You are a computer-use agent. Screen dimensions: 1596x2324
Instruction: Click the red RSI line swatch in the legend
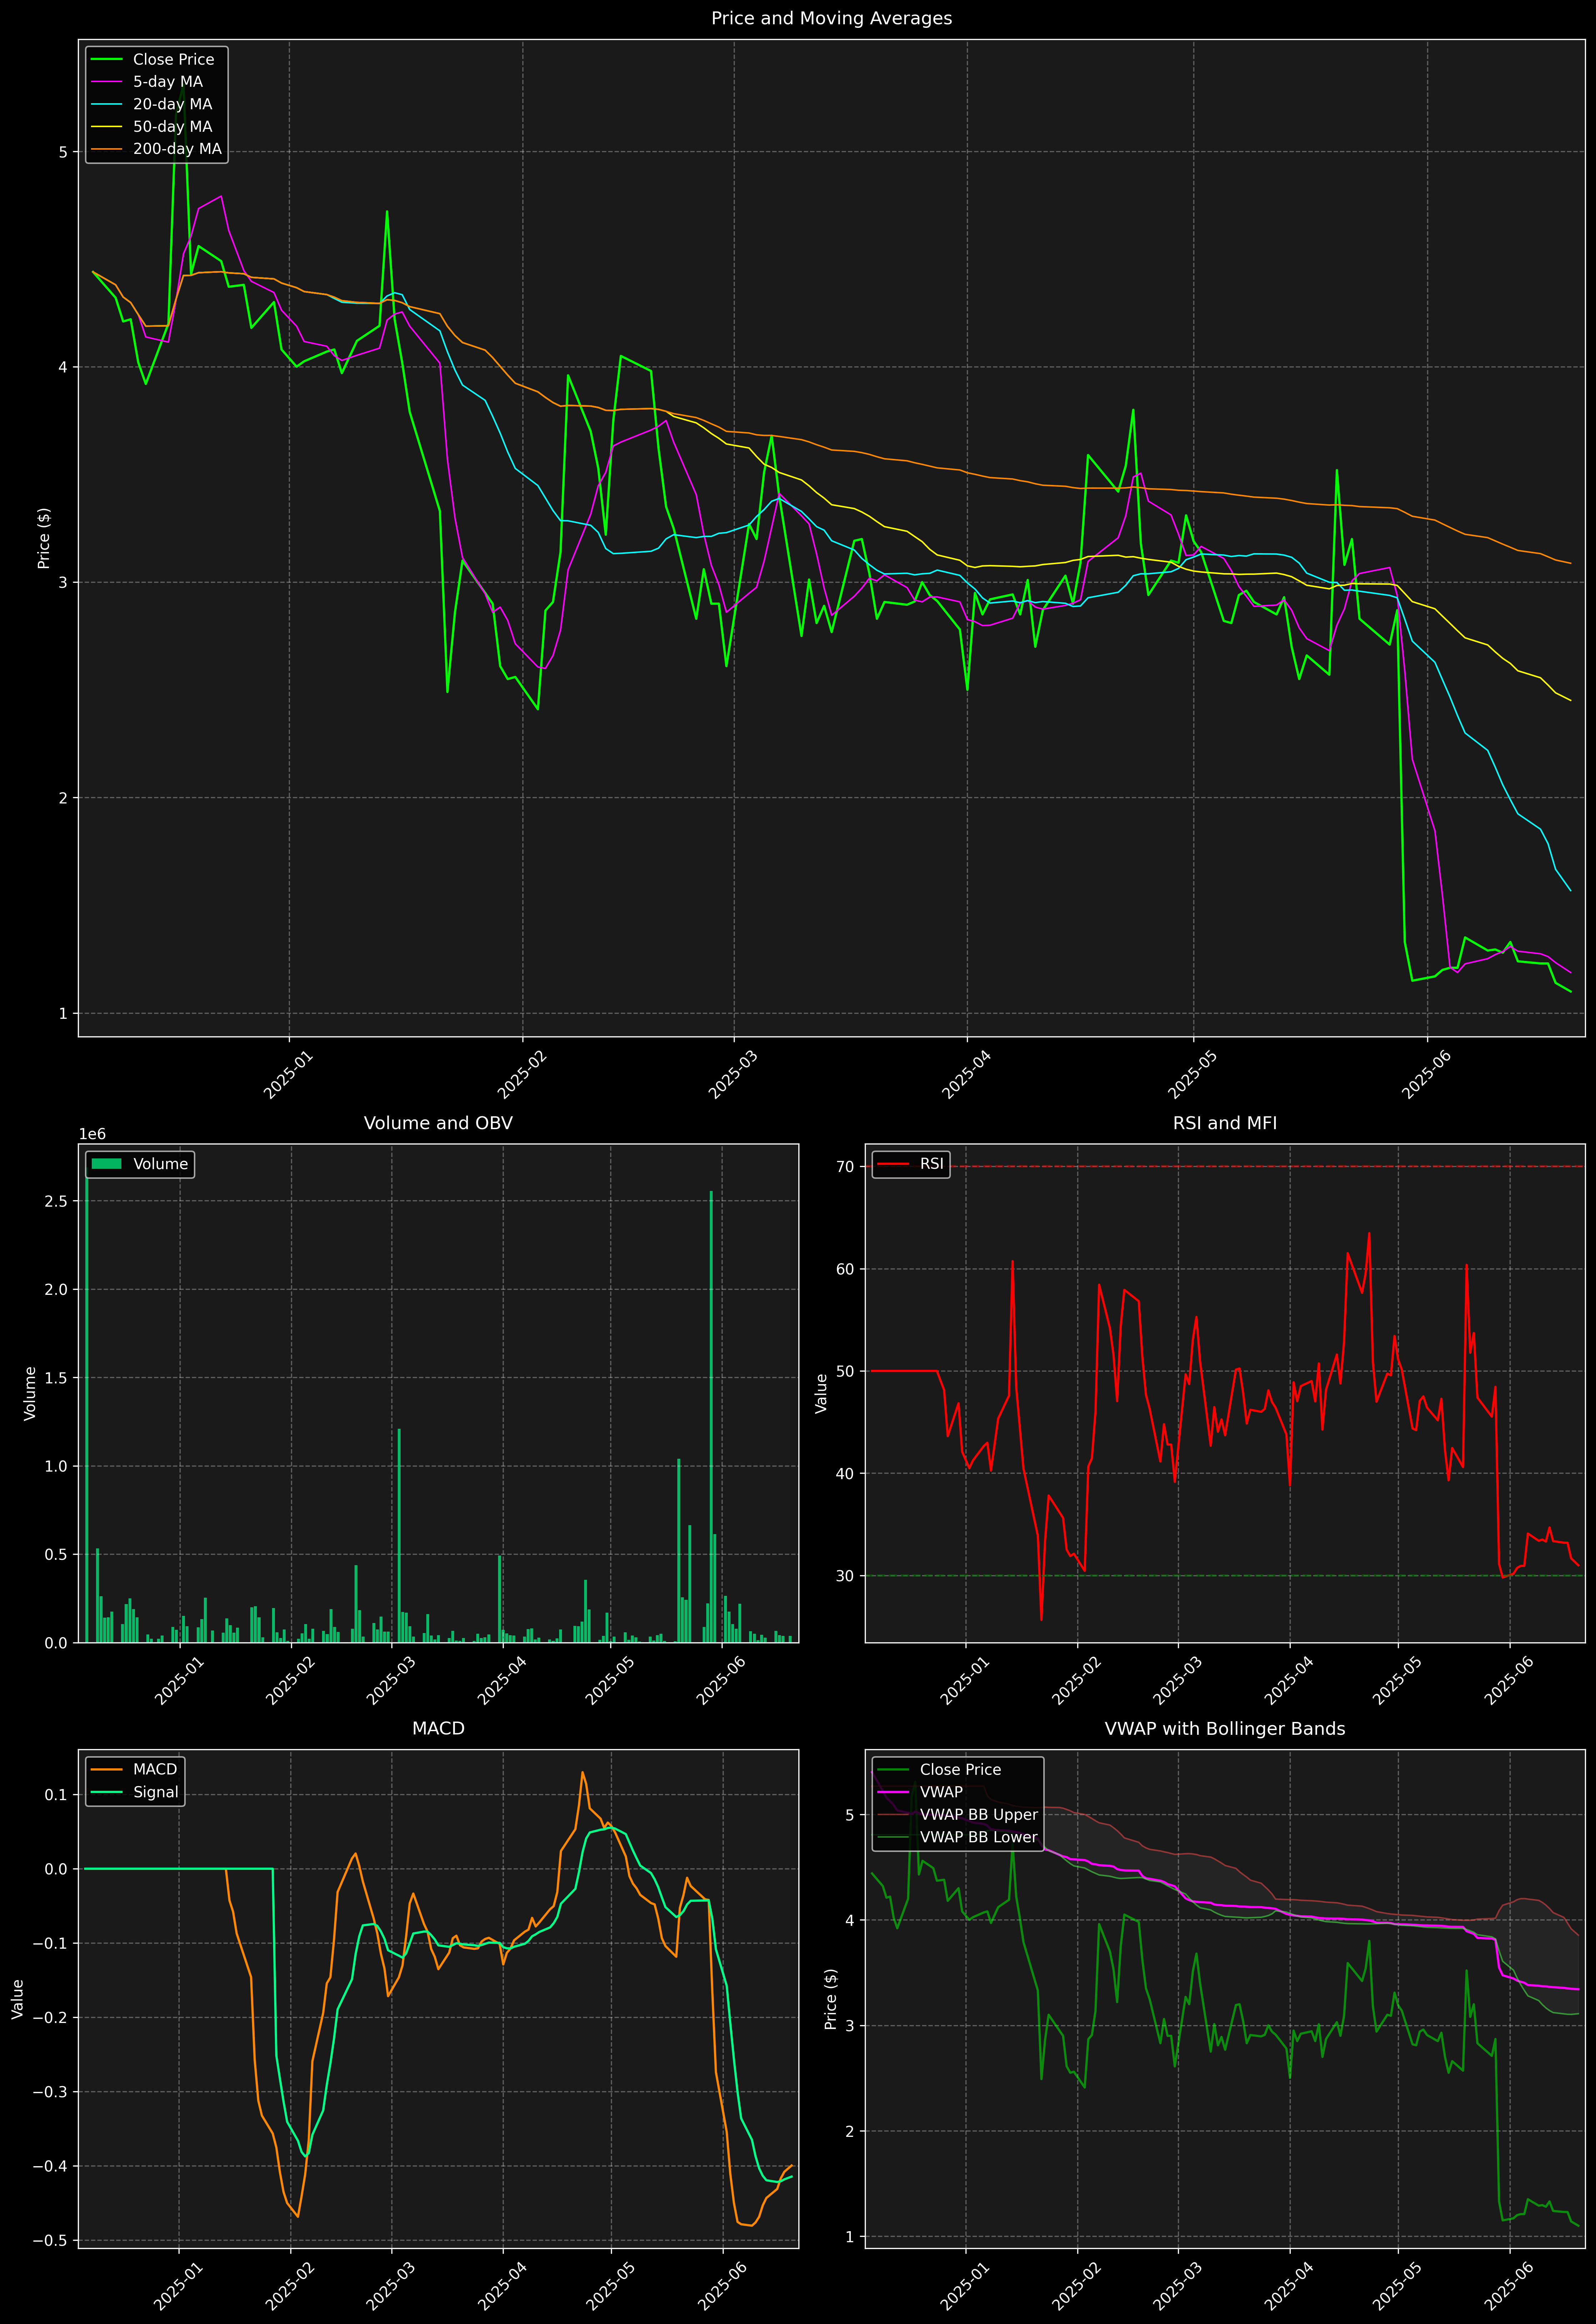pos(893,1164)
